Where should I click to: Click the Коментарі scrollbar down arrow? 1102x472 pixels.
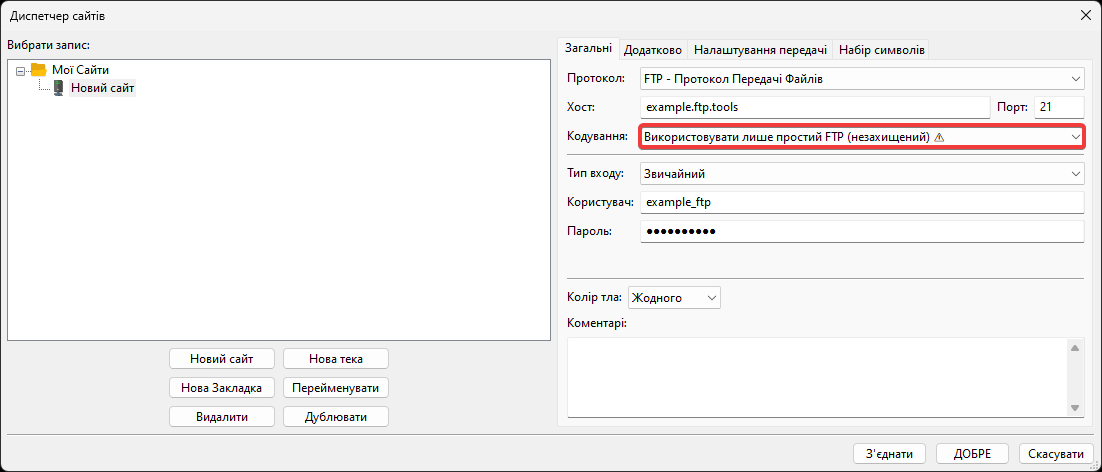click(1075, 407)
